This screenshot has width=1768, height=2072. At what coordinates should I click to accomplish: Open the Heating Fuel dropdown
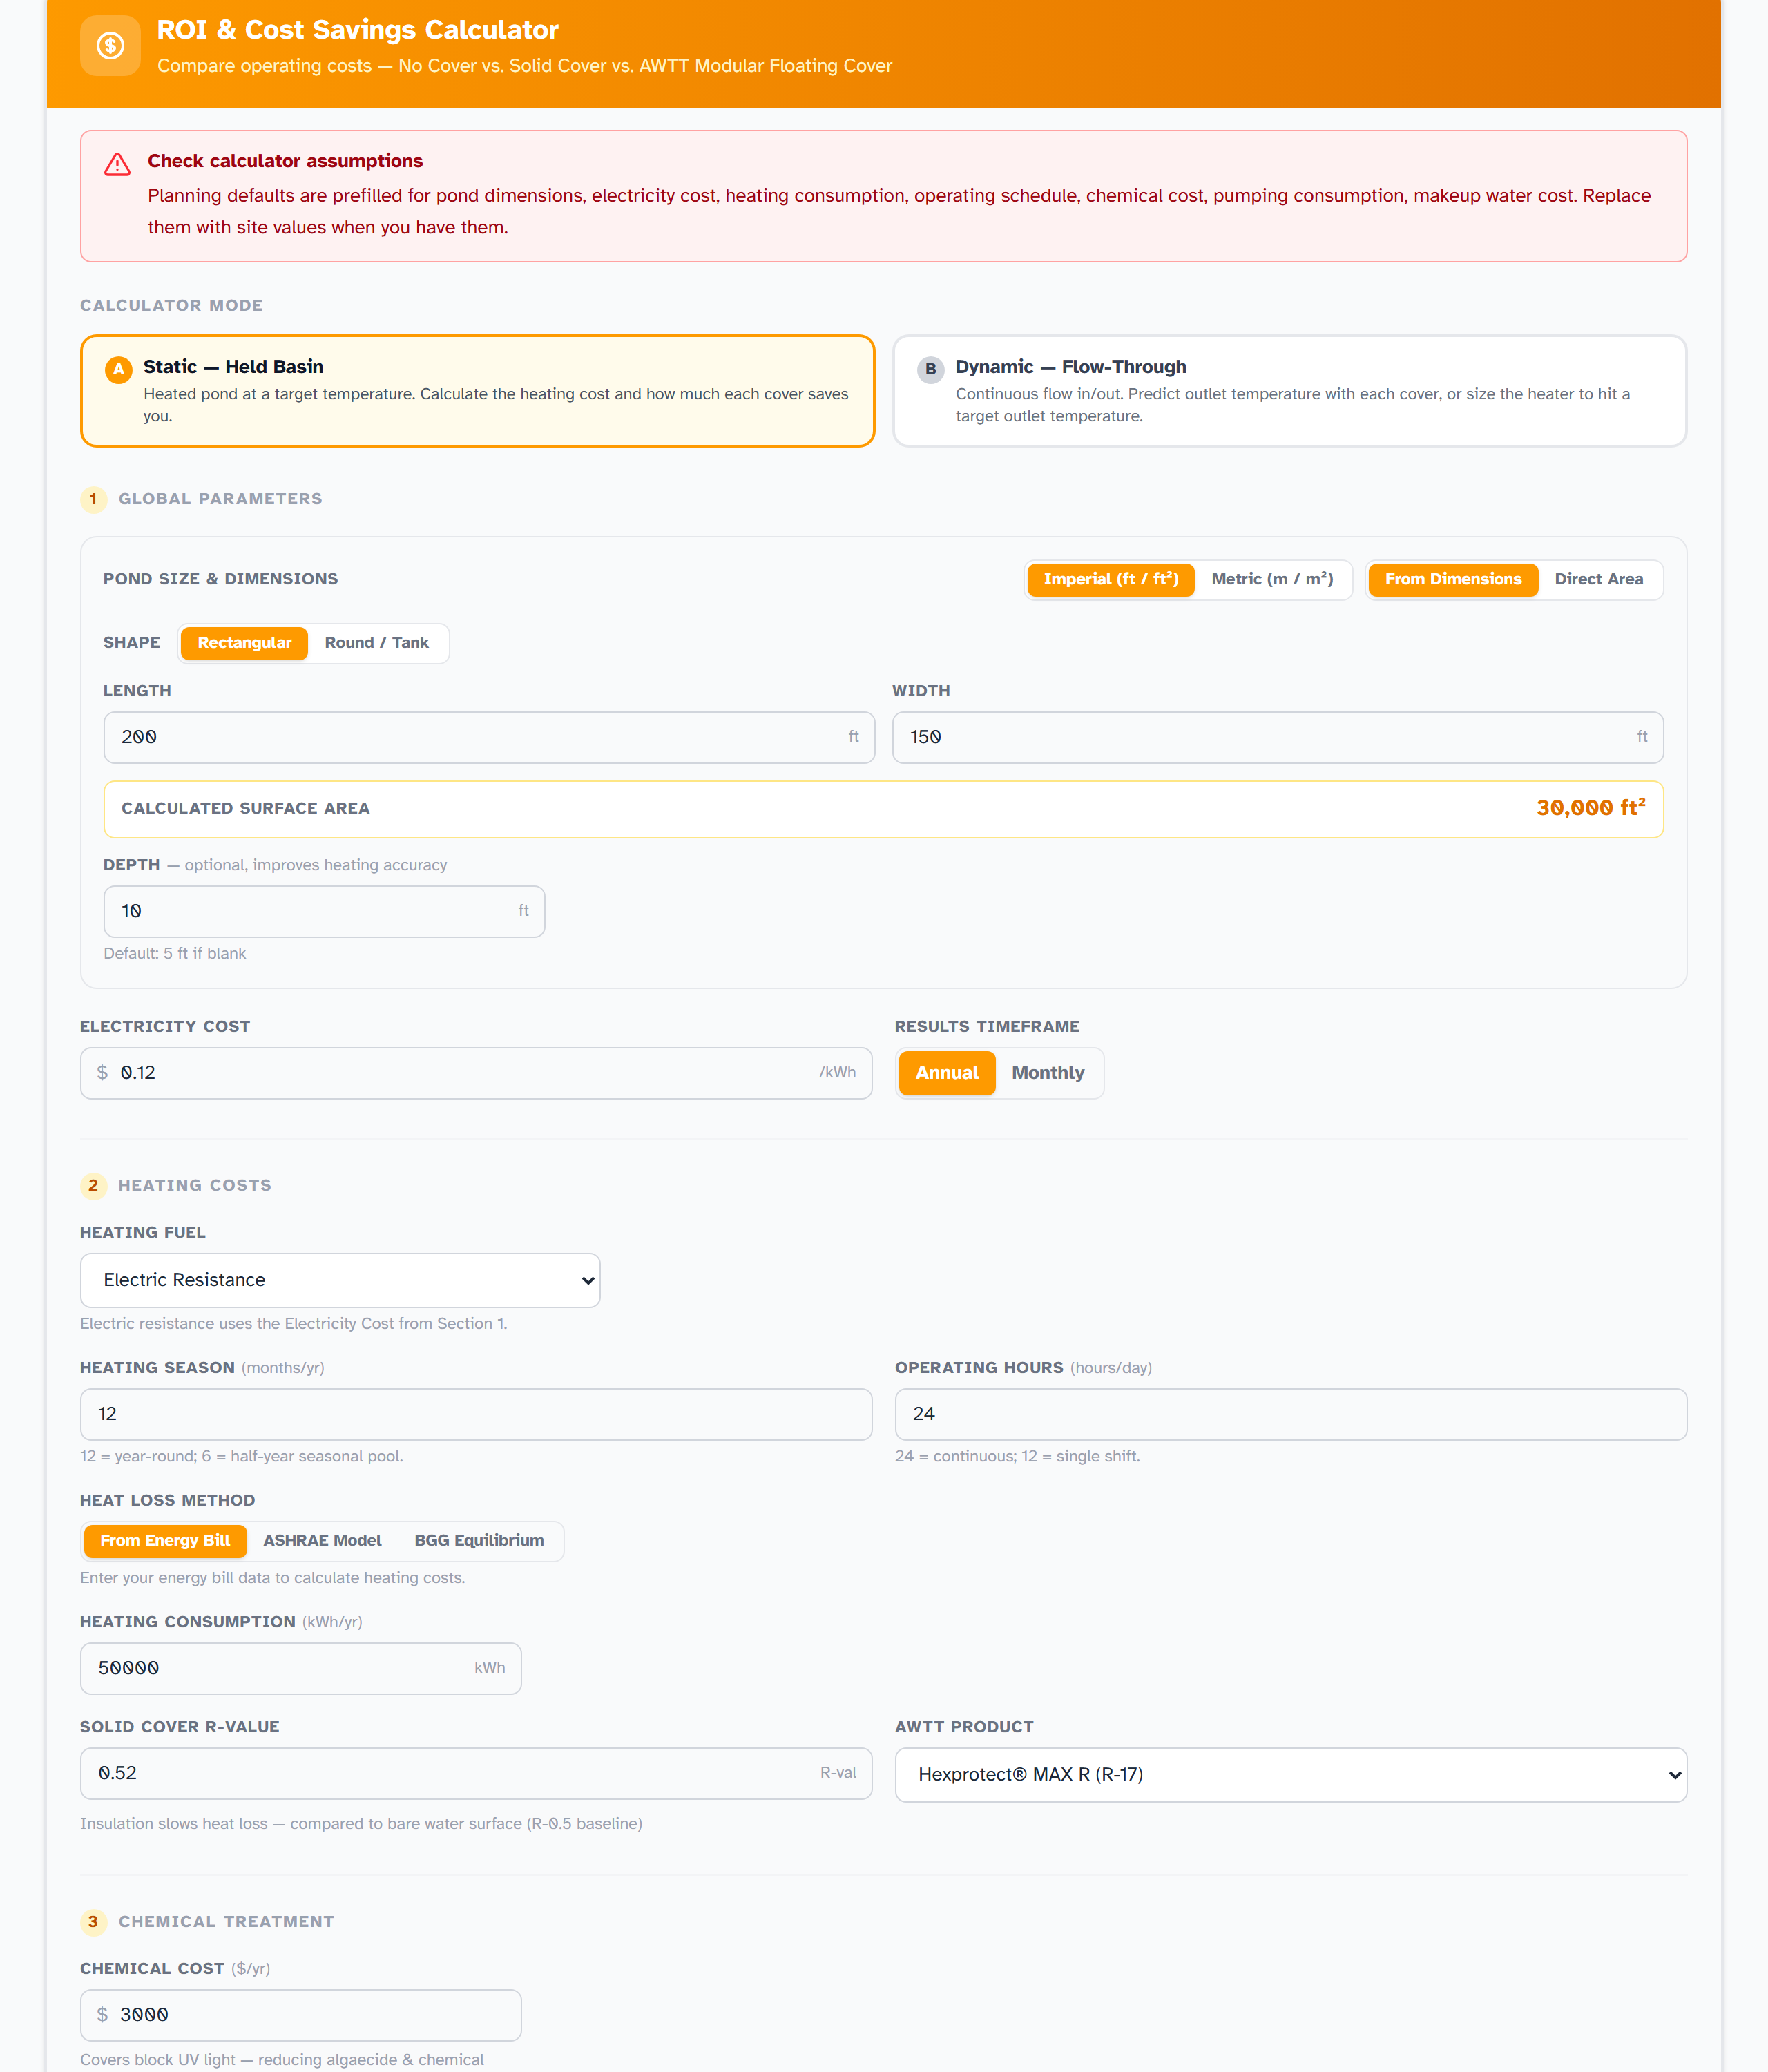coord(340,1280)
